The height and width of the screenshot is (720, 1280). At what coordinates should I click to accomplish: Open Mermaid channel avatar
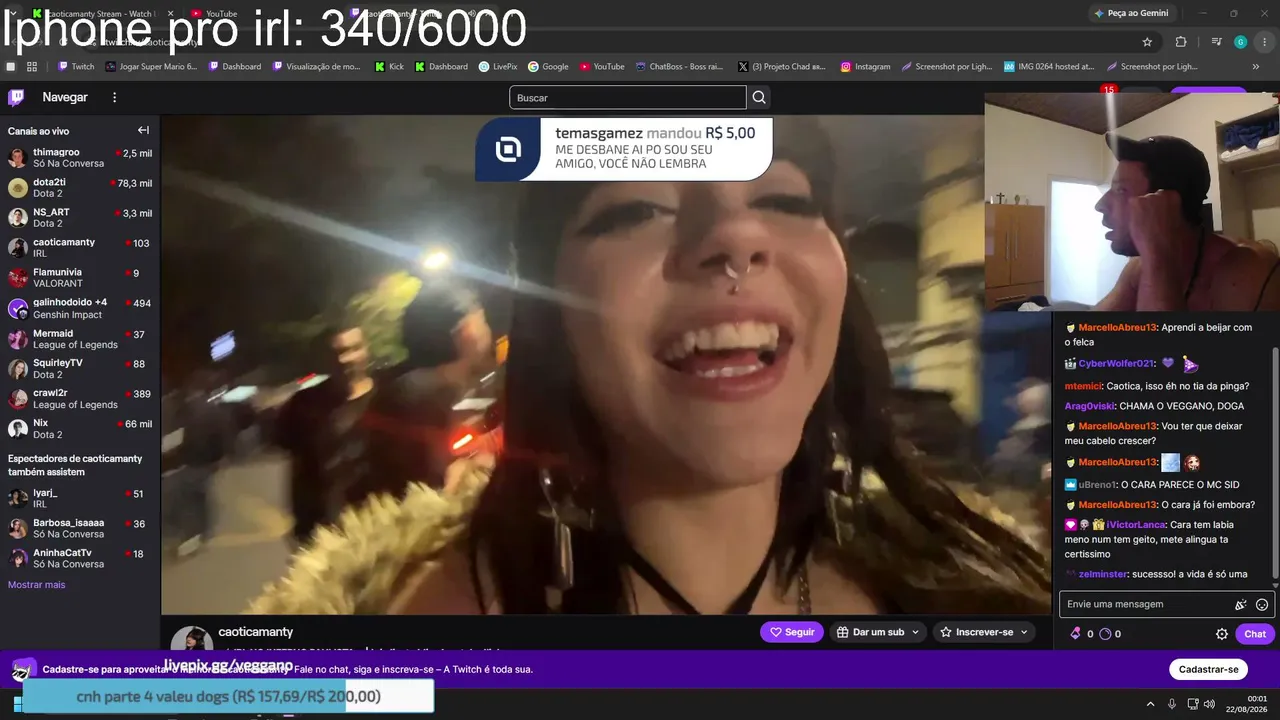(x=17, y=339)
